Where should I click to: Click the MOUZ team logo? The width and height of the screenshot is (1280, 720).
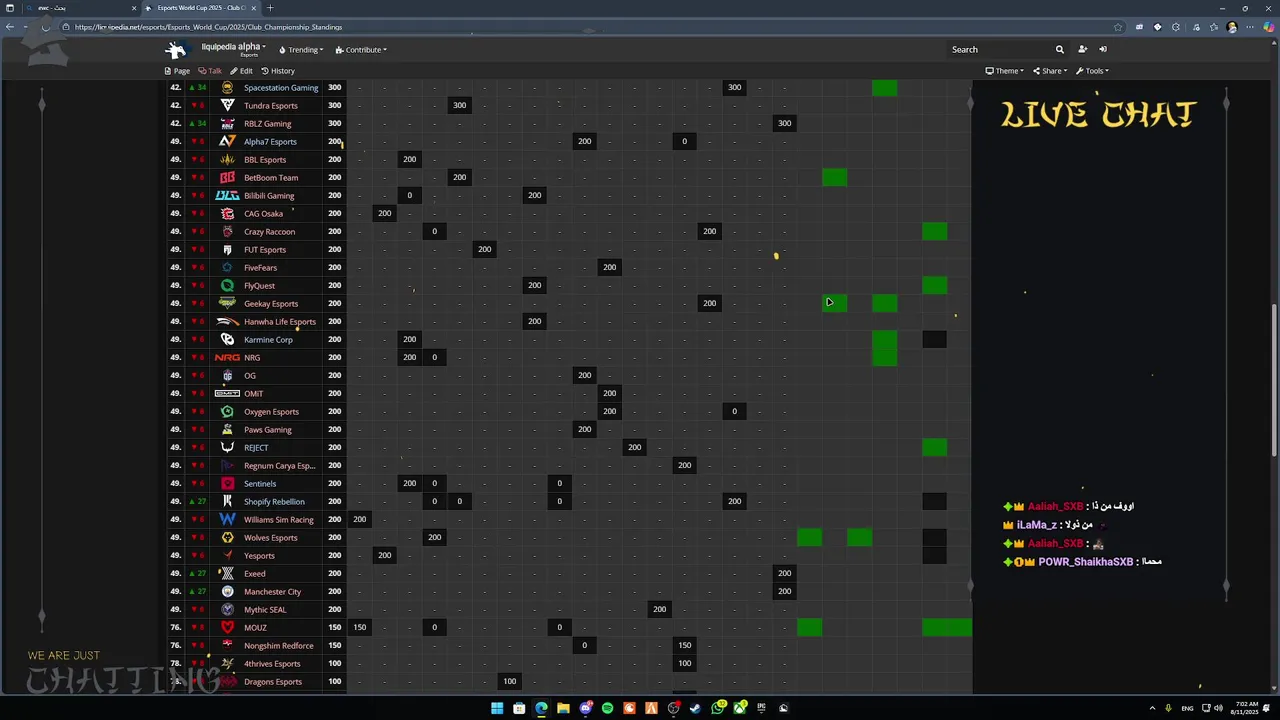pos(227,627)
